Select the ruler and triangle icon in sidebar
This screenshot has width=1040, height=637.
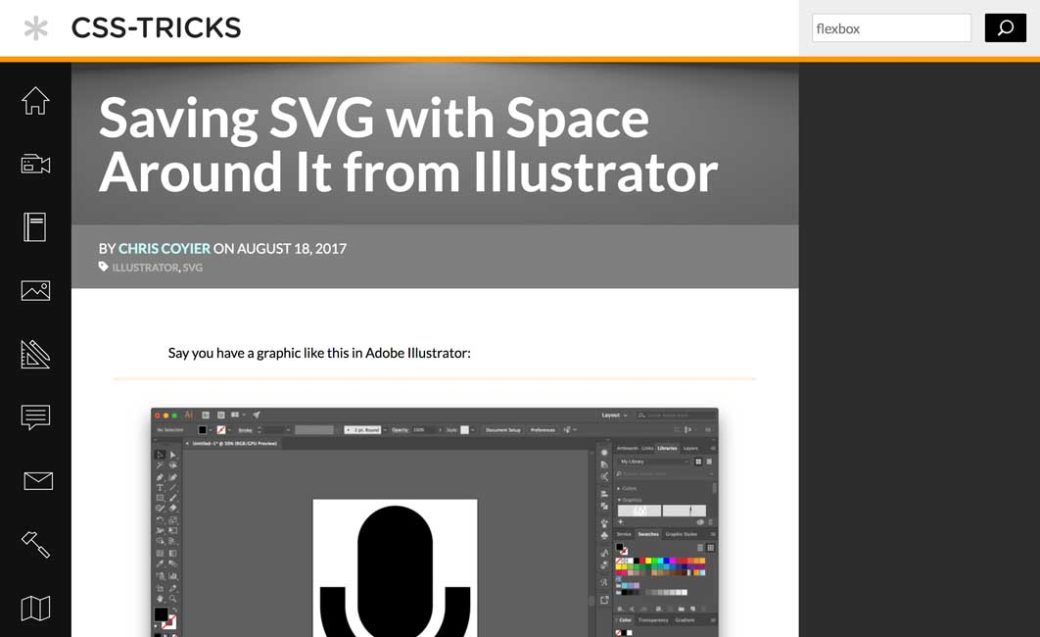coord(35,354)
